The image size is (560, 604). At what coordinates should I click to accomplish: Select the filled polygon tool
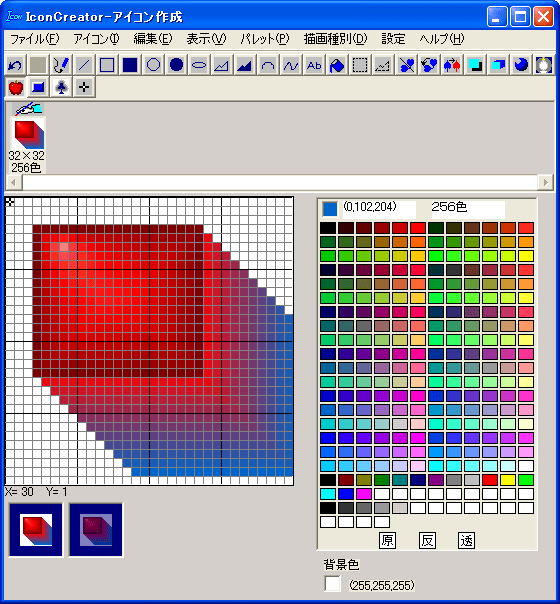tap(245, 65)
